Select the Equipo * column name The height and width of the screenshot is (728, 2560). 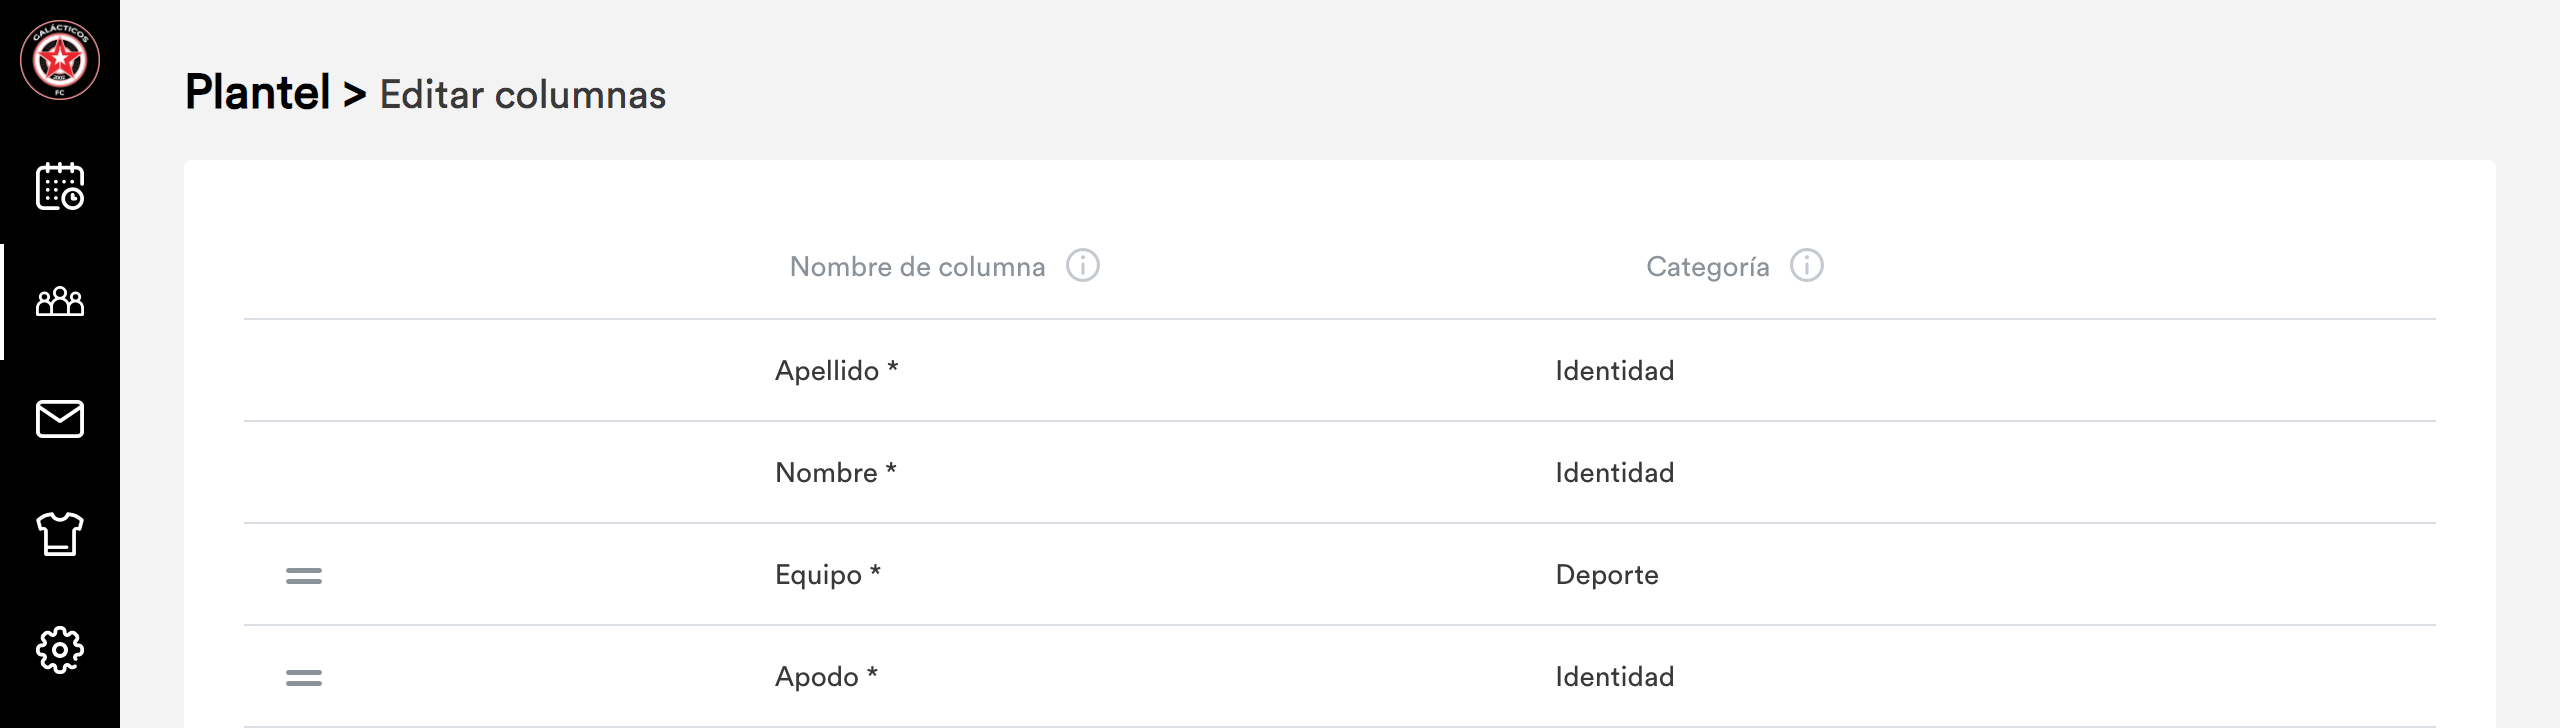[828, 575]
